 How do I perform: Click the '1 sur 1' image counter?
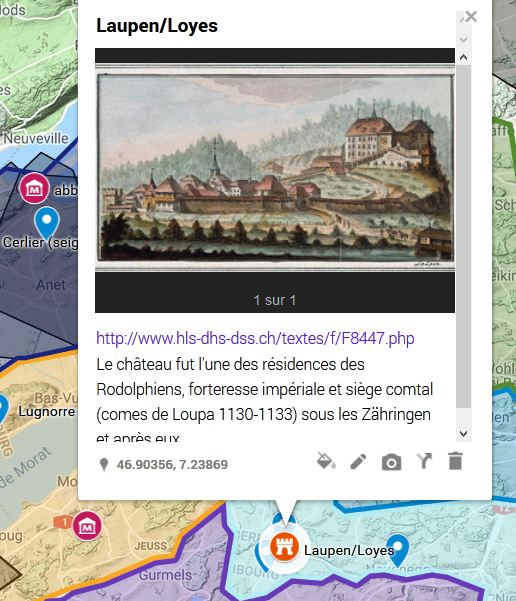click(274, 300)
